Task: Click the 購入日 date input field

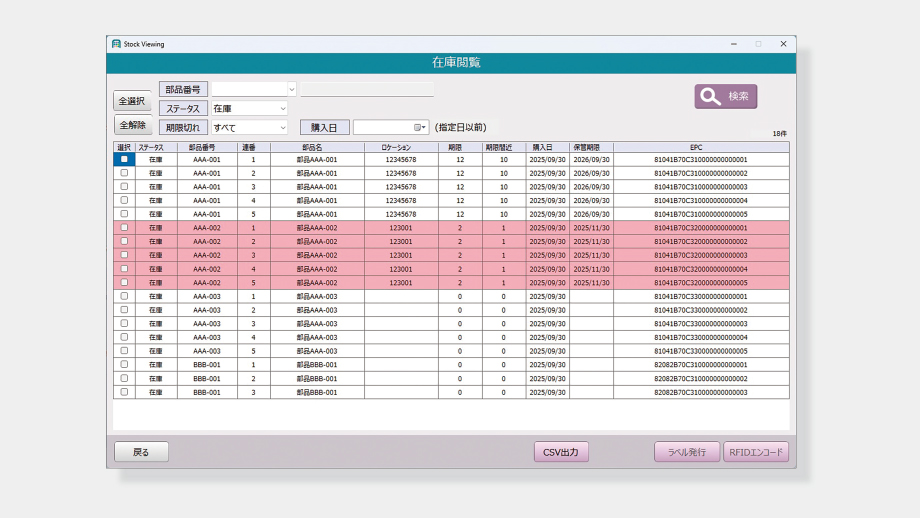Action: click(383, 127)
